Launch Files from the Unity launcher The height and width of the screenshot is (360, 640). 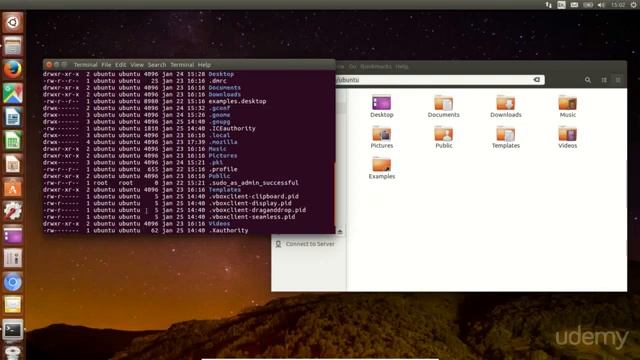13,46
